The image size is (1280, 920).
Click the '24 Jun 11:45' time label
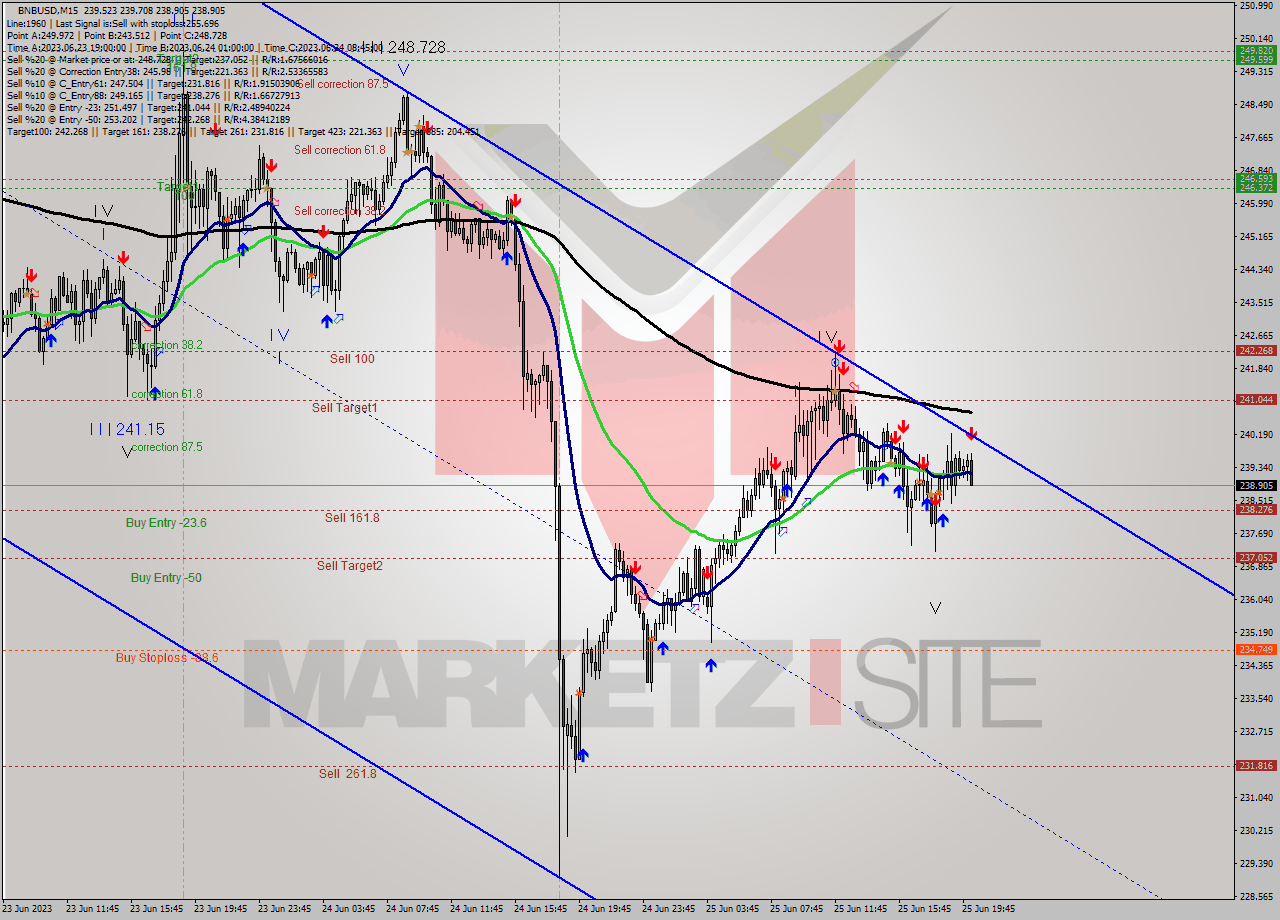(x=477, y=909)
